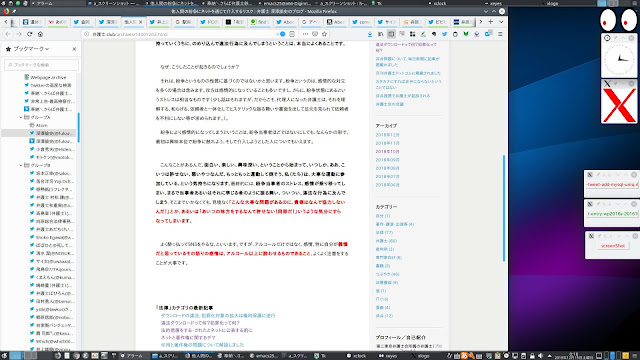Image resolution: width=640 pixels, height=360 pixels.
Task: Focus the bookmark search field
Action: pos(41,65)
